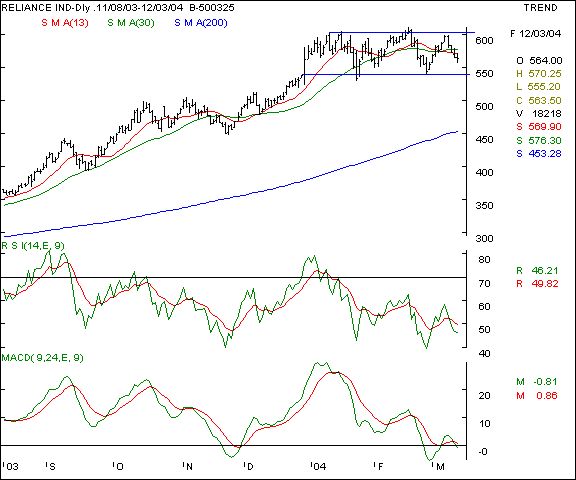Click the lower blue support line at 550
This screenshot has width=576, height=480.
tap(386, 75)
